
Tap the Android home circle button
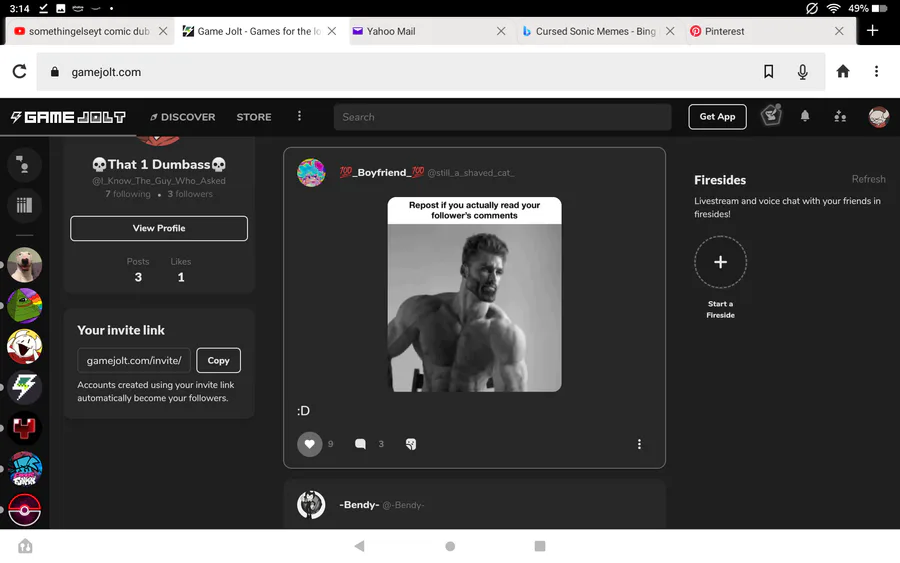[x=450, y=546]
